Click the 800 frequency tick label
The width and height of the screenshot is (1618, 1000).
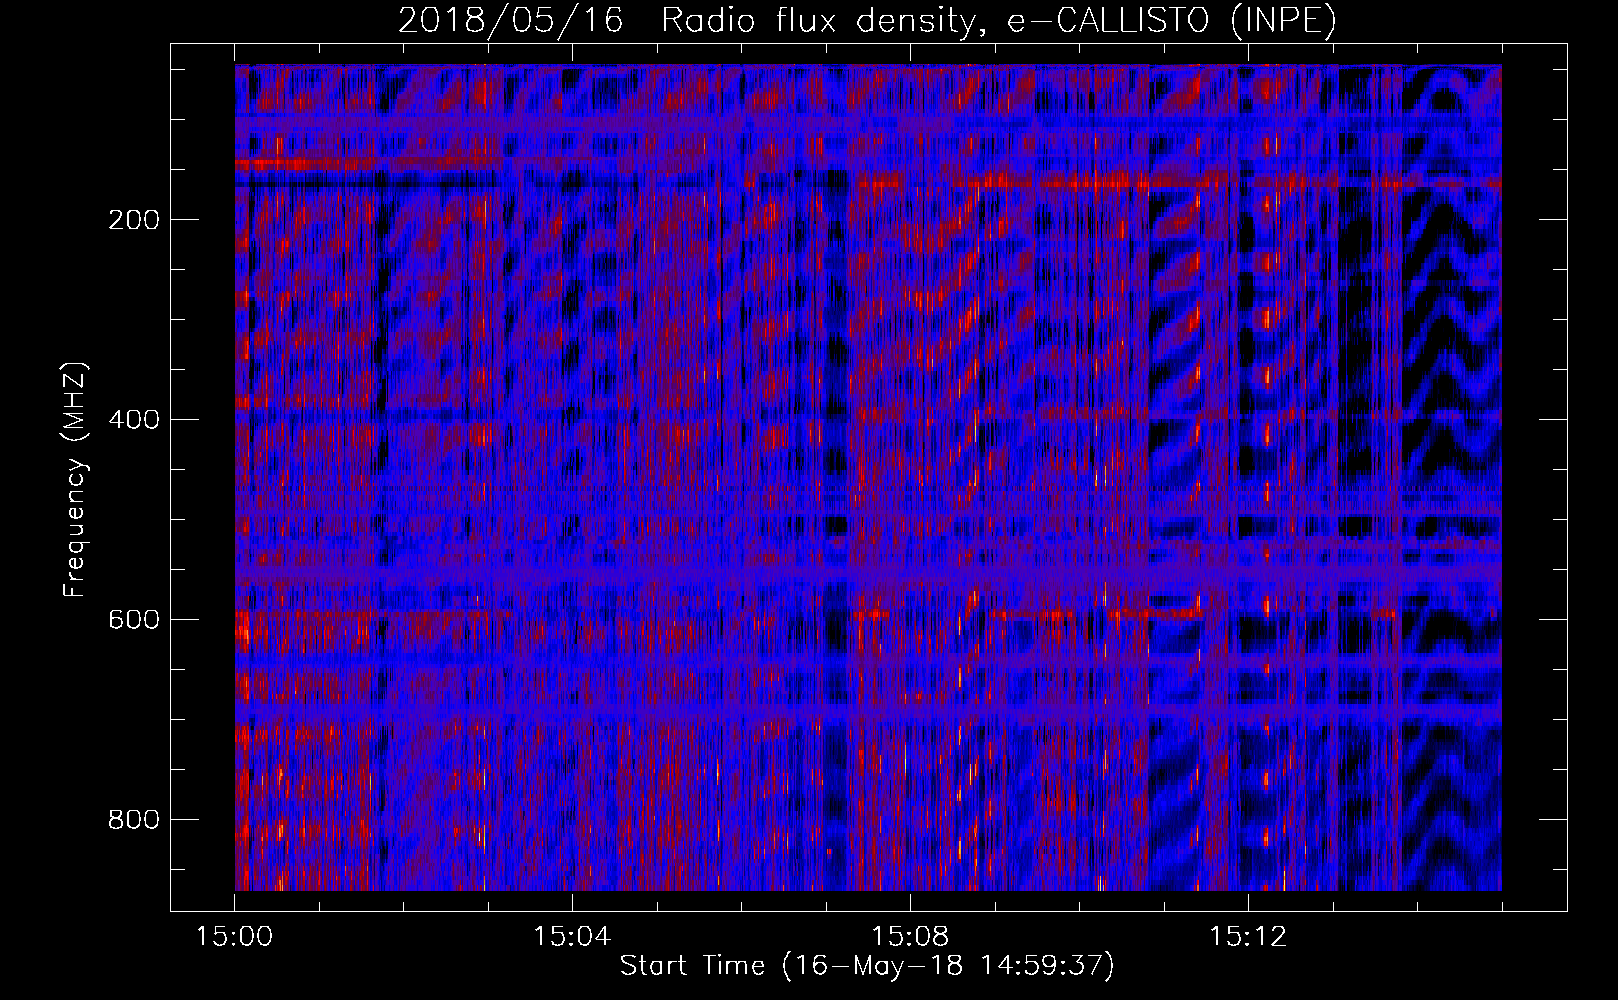pos(134,819)
